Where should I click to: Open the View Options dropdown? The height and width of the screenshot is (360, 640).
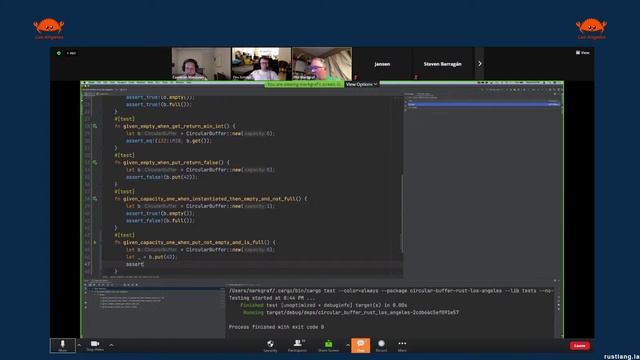pyautogui.click(x=362, y=84)
